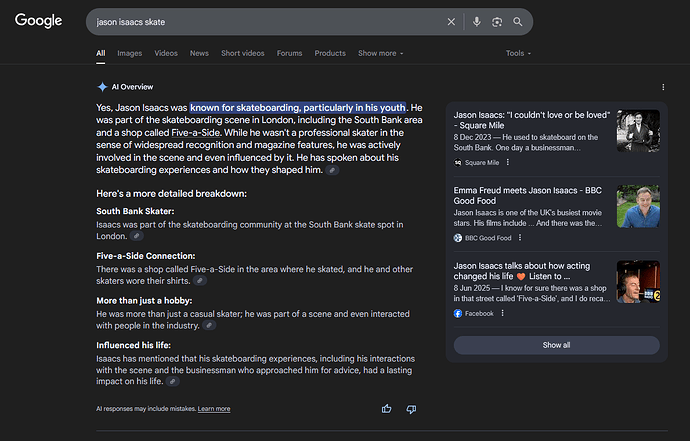
Task: Click the magnifying glass search icon
Action: [518, 22]
